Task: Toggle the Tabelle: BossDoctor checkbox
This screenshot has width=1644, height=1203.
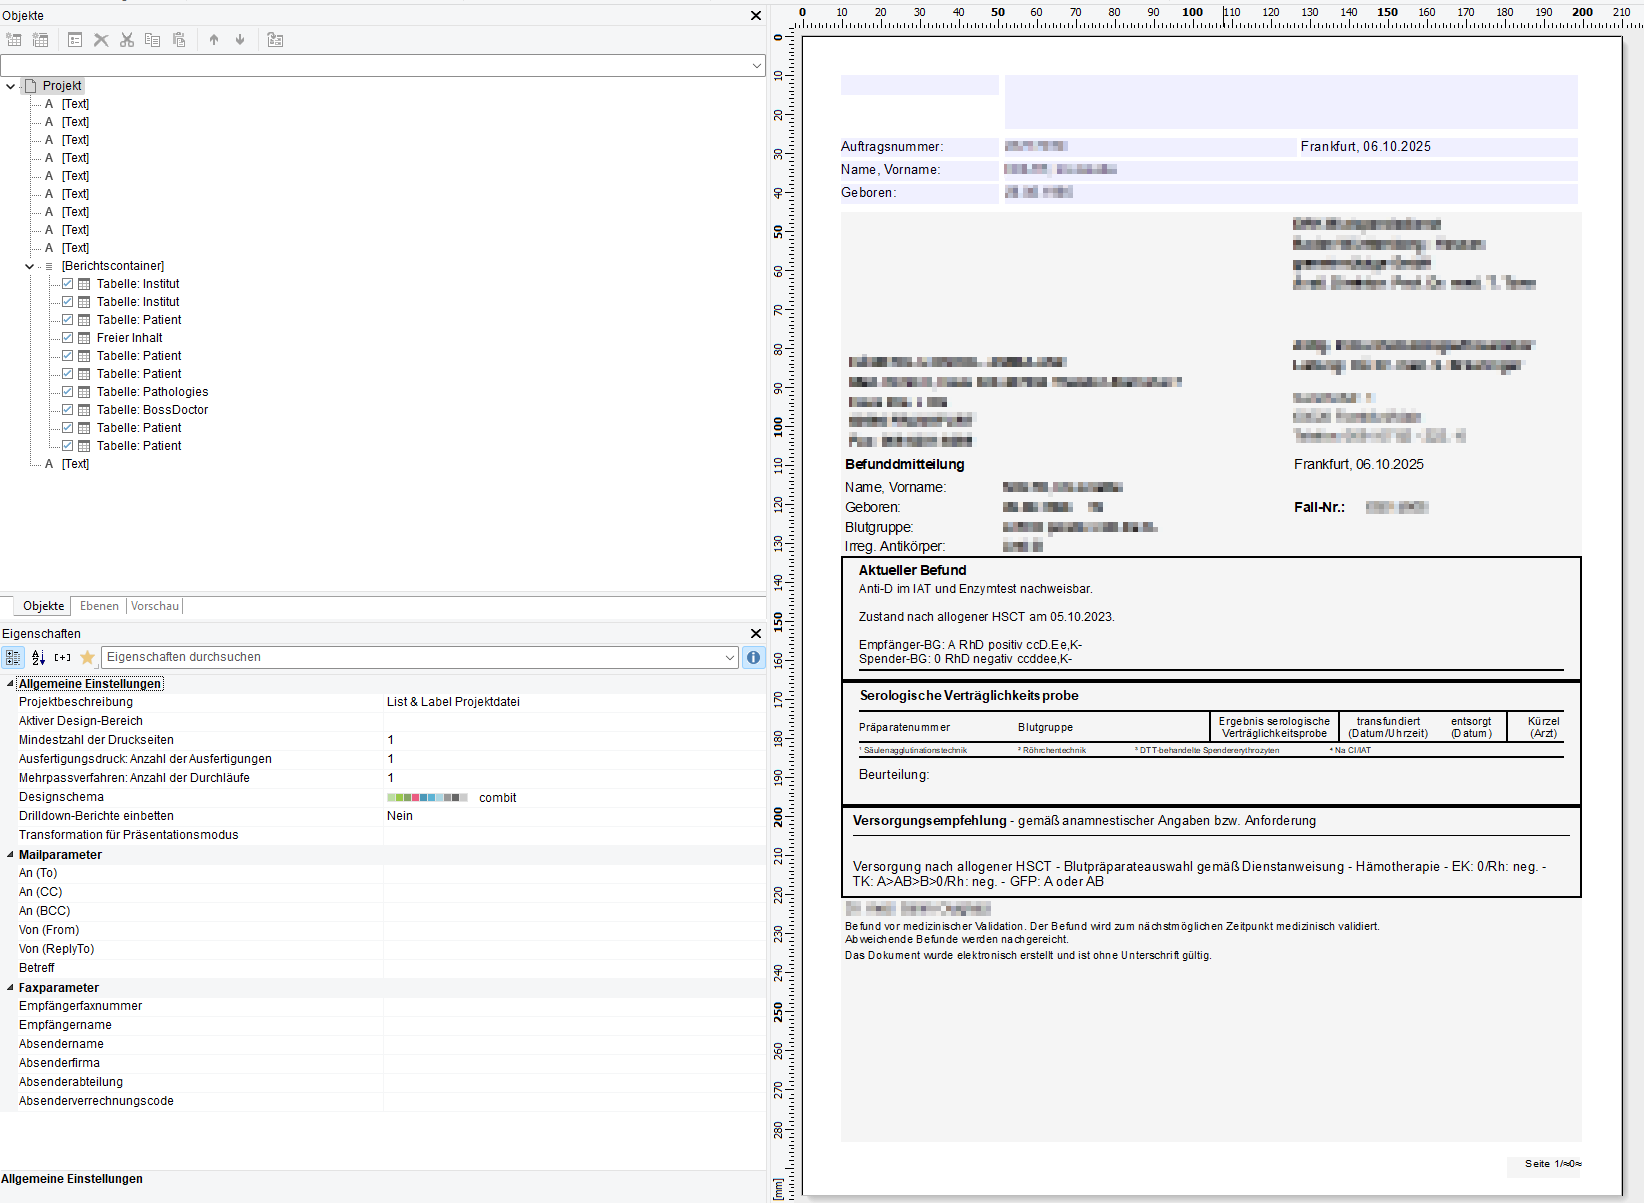Action: (x=68, y=410)
